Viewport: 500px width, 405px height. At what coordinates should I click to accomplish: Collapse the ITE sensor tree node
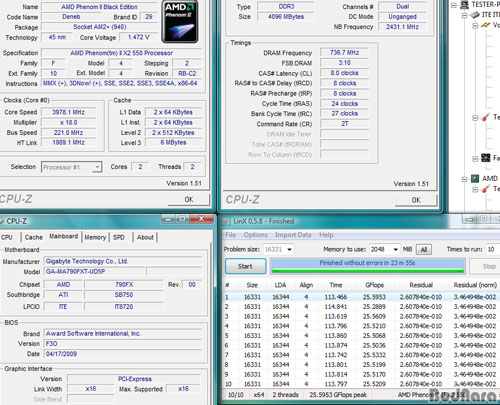click(x=464, y=15)
